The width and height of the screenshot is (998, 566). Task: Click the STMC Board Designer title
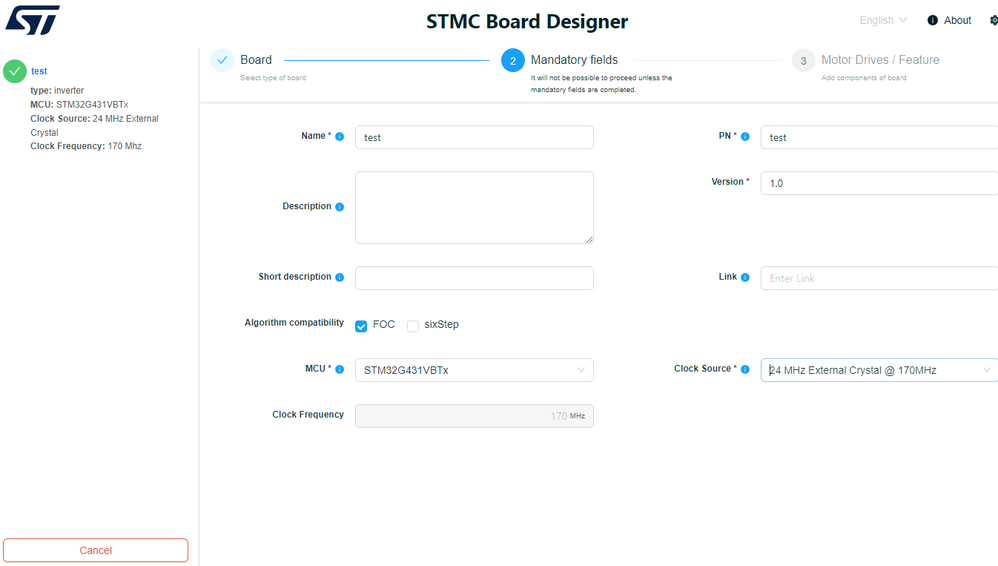tap(527, 22)
